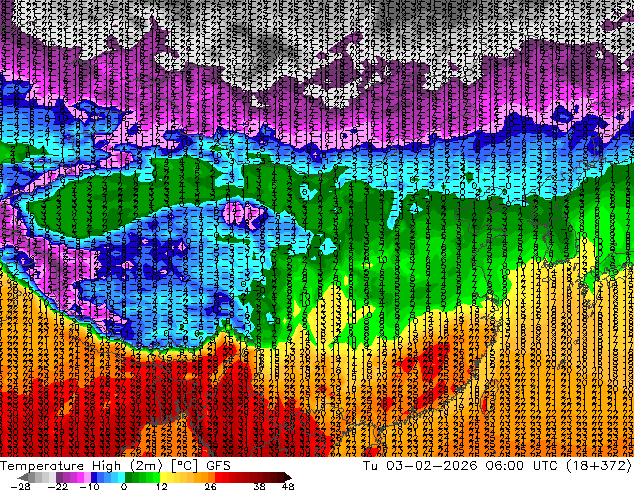Click the 0 legend label
Screen dimensions: 634x490
(x=124, y=486)
